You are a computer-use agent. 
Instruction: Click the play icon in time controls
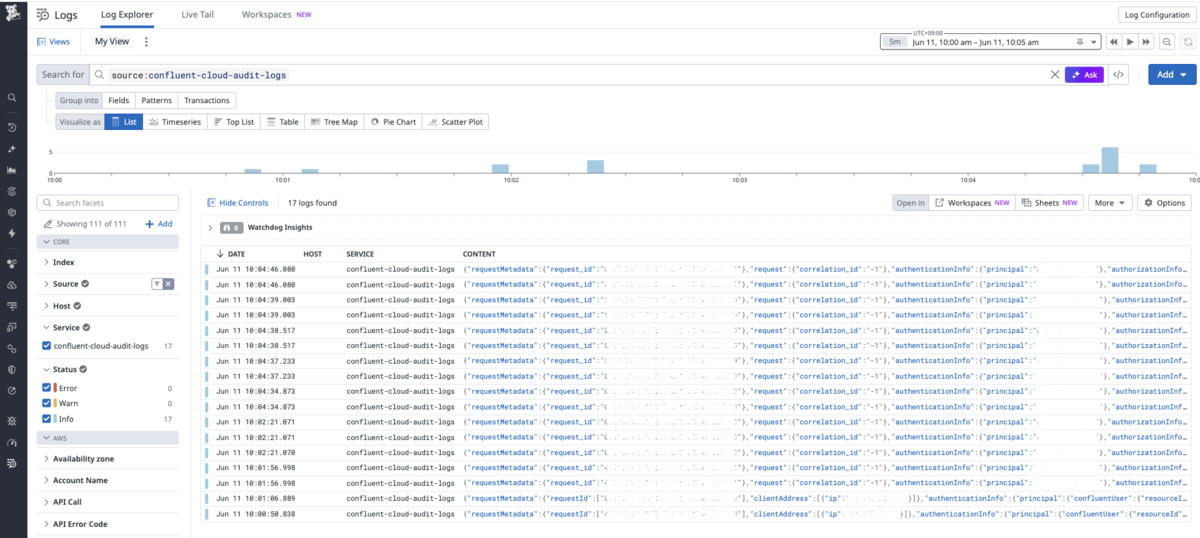[x=1130, y=42]
